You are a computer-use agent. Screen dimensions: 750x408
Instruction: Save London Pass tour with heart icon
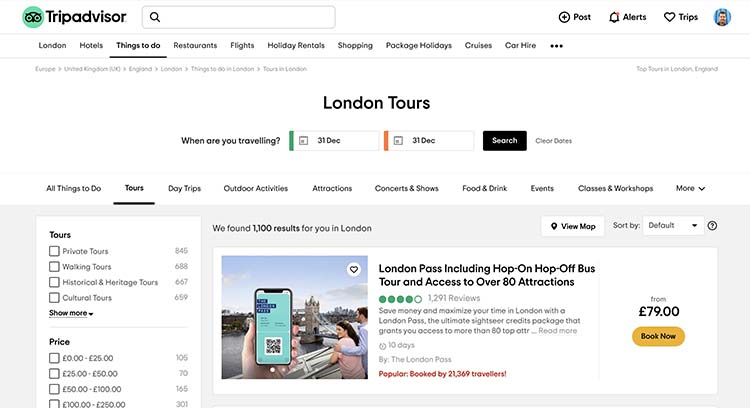tap(353, 270)
